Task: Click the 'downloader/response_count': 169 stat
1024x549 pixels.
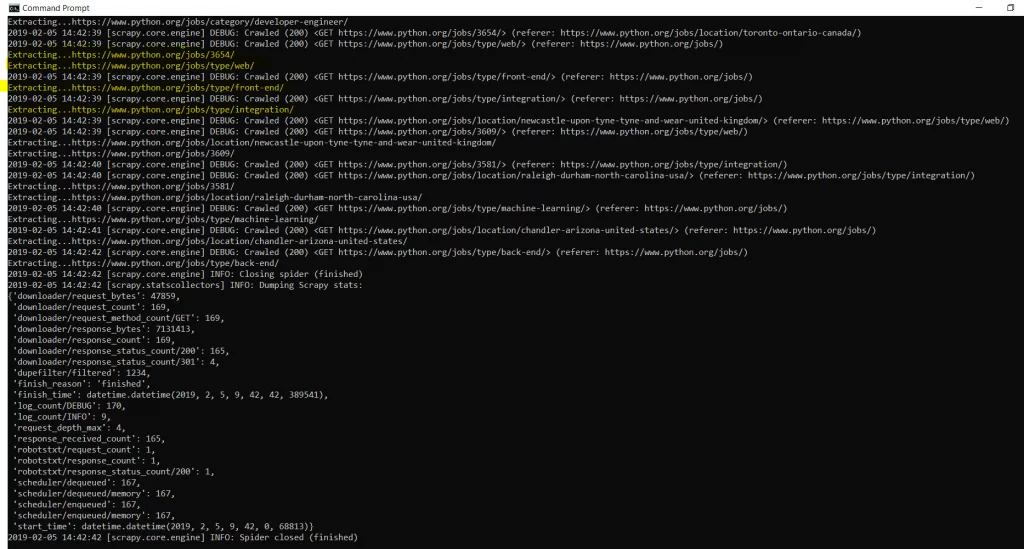Action: (94, 340)
